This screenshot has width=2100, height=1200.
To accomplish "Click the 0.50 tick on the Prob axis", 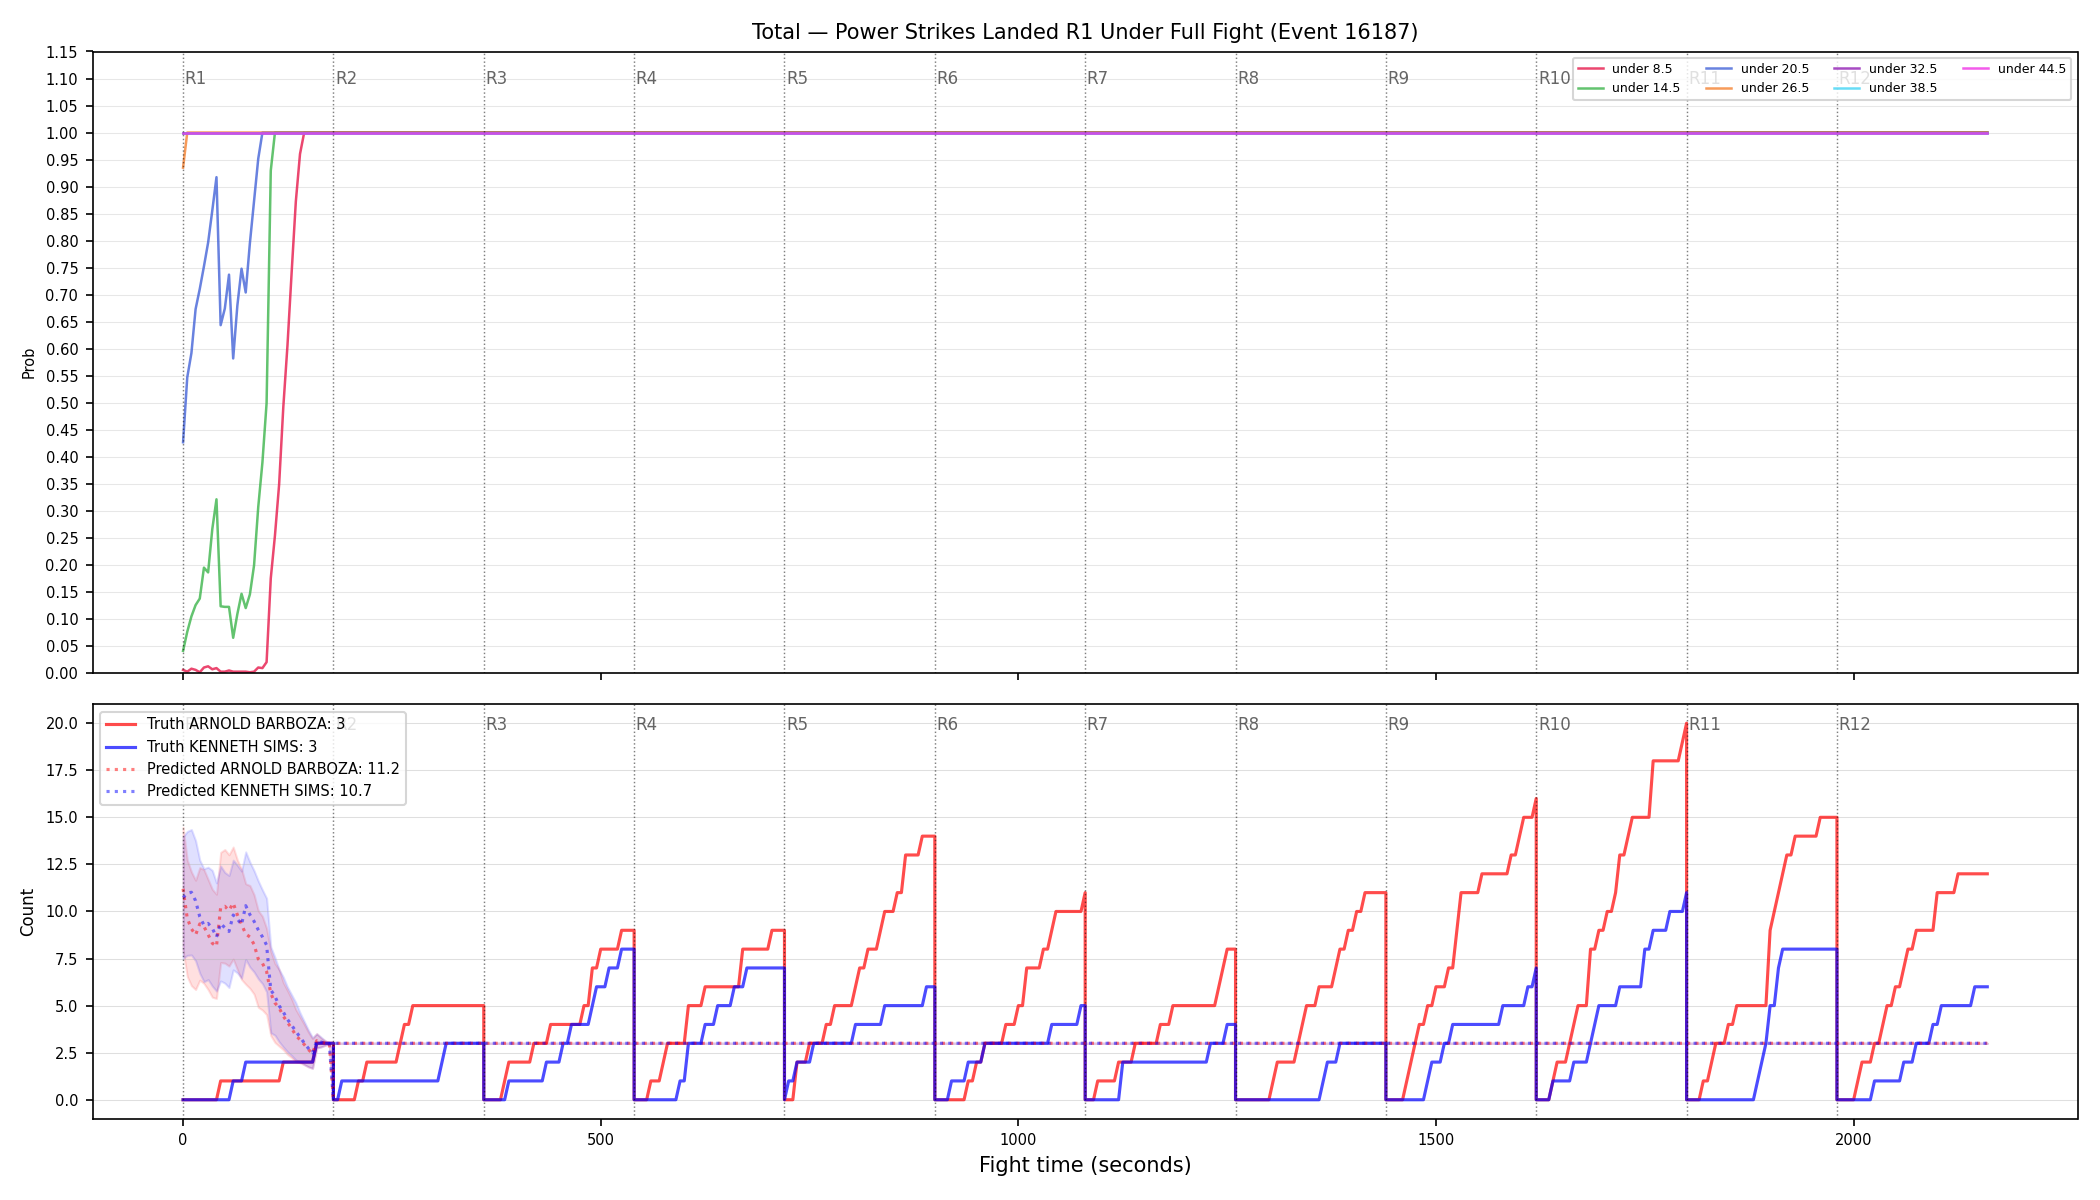I will point(62,403).
